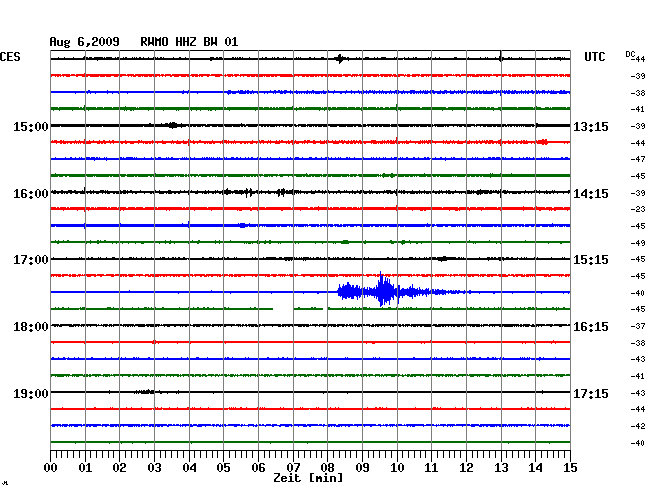
Task: Click the 'CES' time zone header
Action: tap(10, 57)
